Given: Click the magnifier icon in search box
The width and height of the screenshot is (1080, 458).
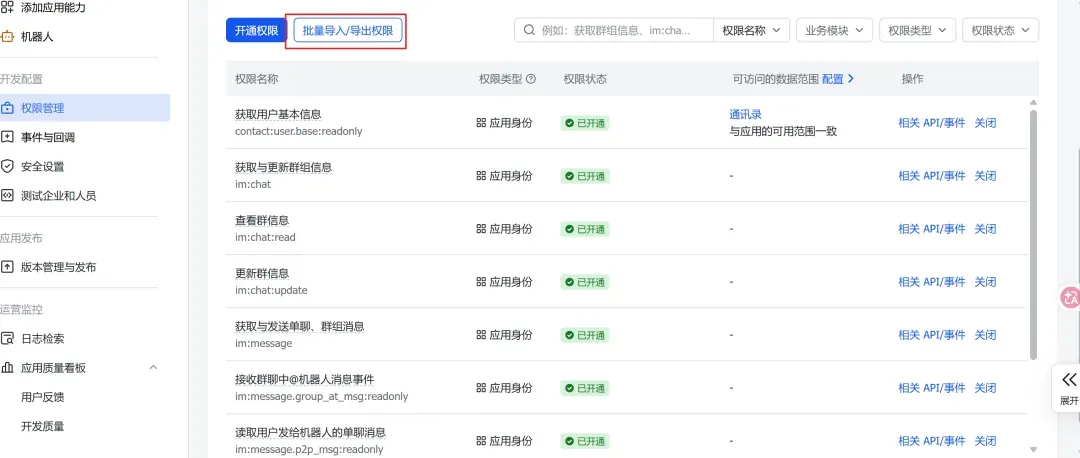Looking at the screenshot, I should (x=529, y=30).
